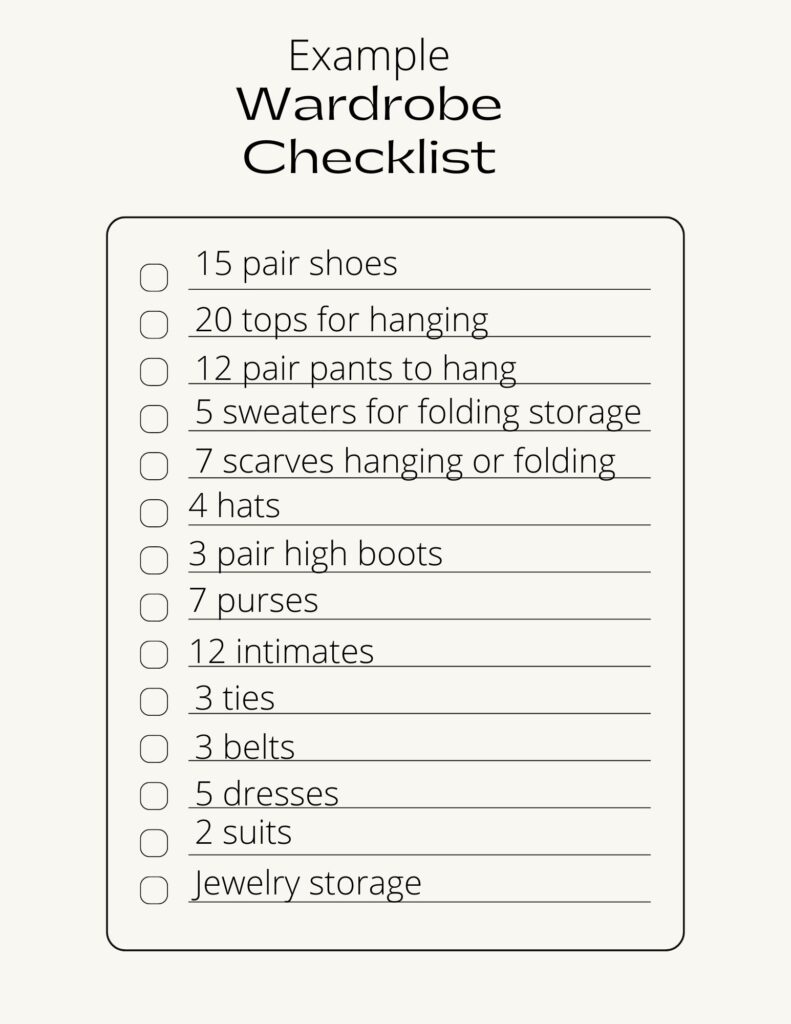Click the 3 pair high boots text
Viewport: 791px width, 1024px height.
(315, 554)
